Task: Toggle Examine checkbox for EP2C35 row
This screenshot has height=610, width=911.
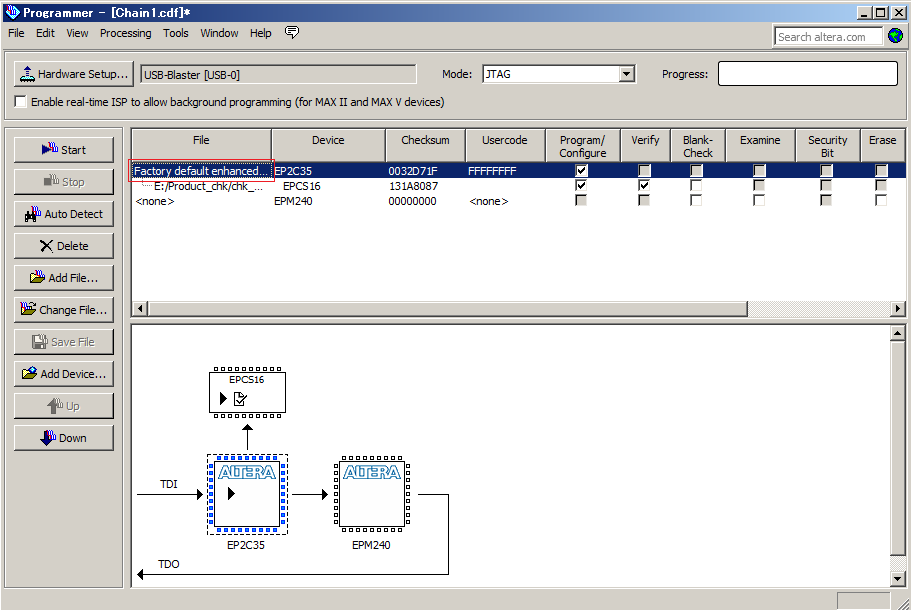Action: click(x=759, y=170)
